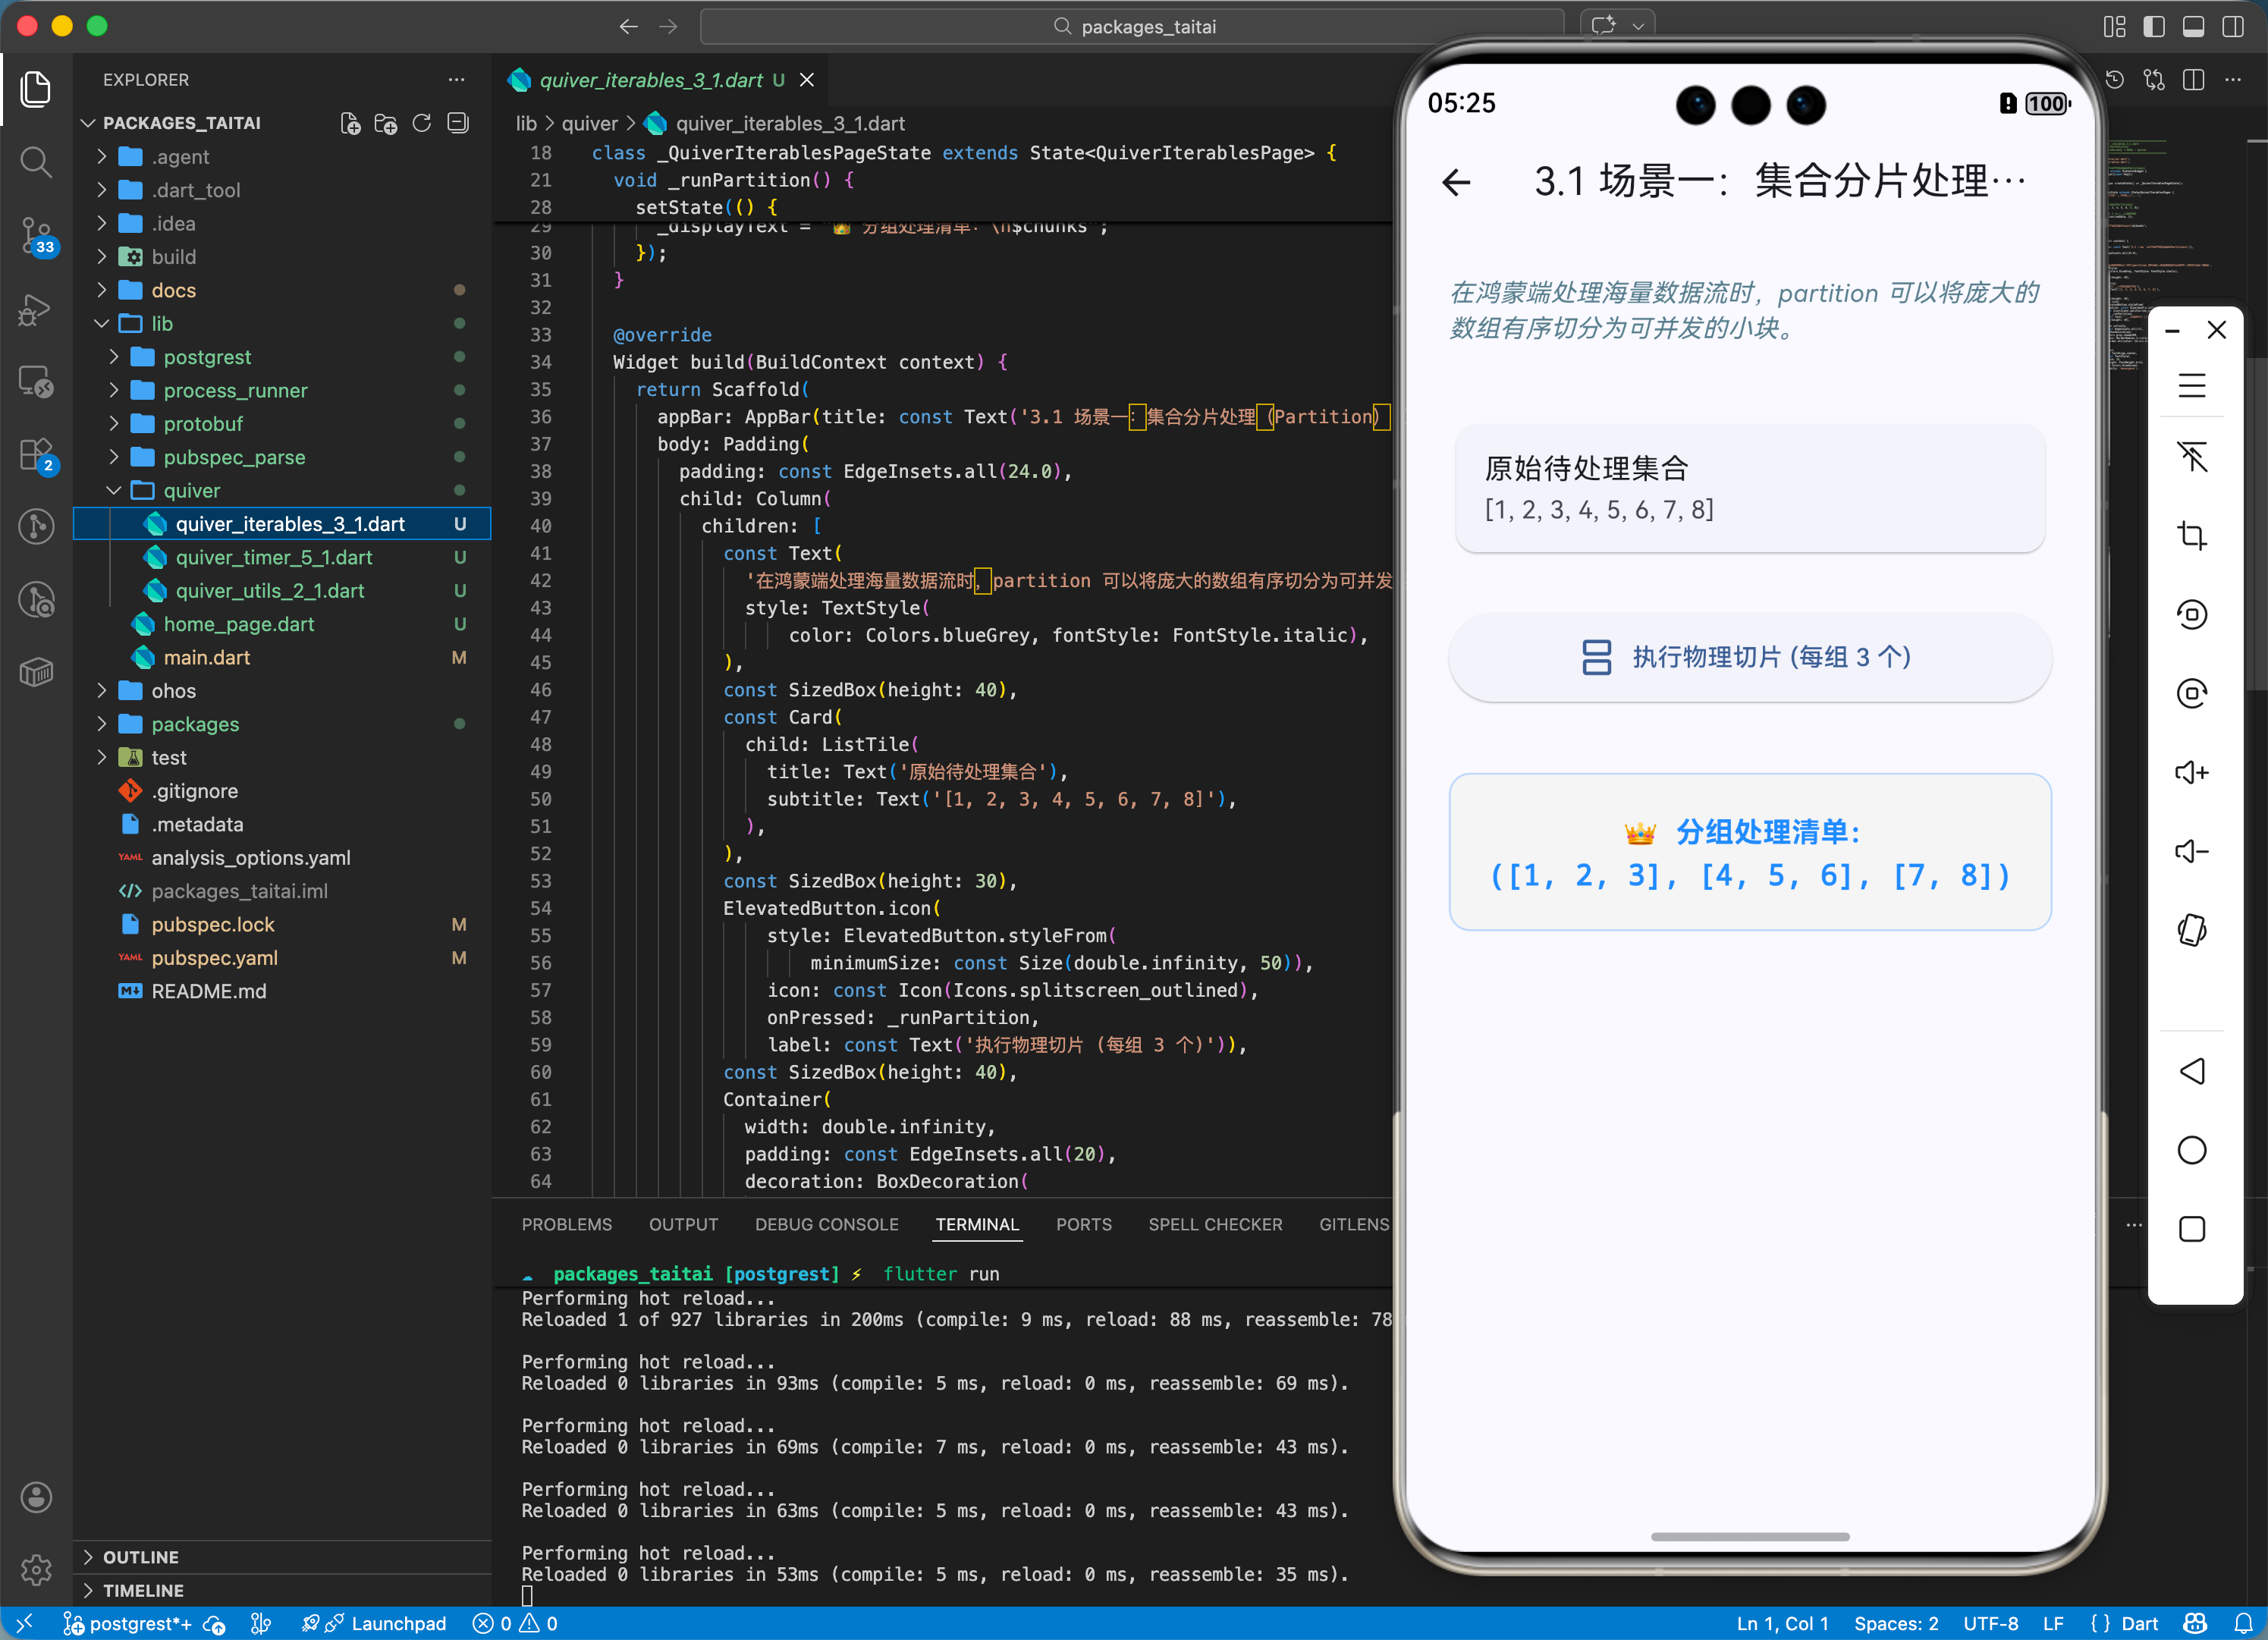Image resolution: width=2268 pixels, height=1640 pixels.
Task: Open main.dart from the file tree
Action: 207,657
